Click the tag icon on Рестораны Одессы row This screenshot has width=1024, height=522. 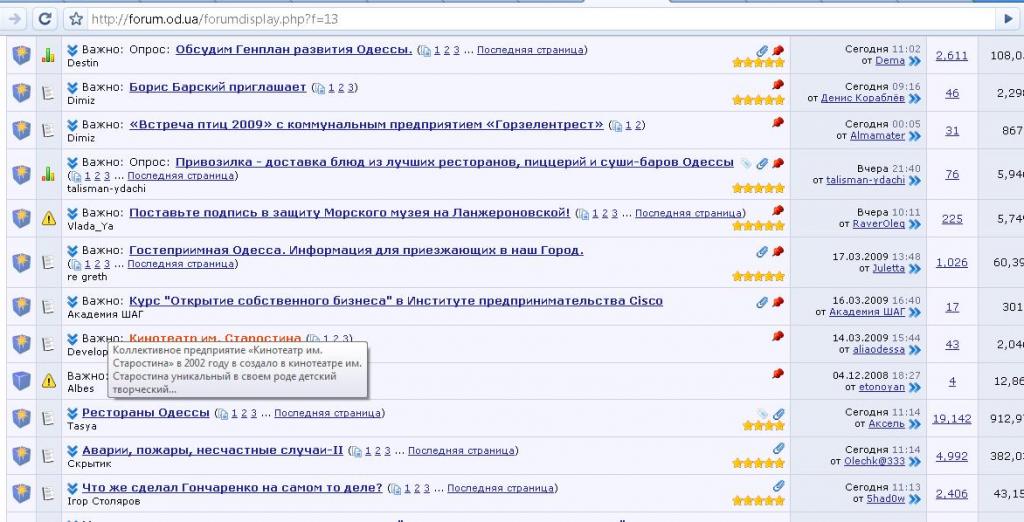[762, 413]
